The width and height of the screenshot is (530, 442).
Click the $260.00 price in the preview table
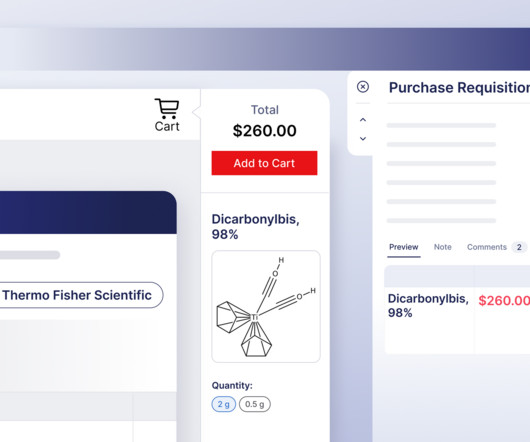(x=504, y=300)
